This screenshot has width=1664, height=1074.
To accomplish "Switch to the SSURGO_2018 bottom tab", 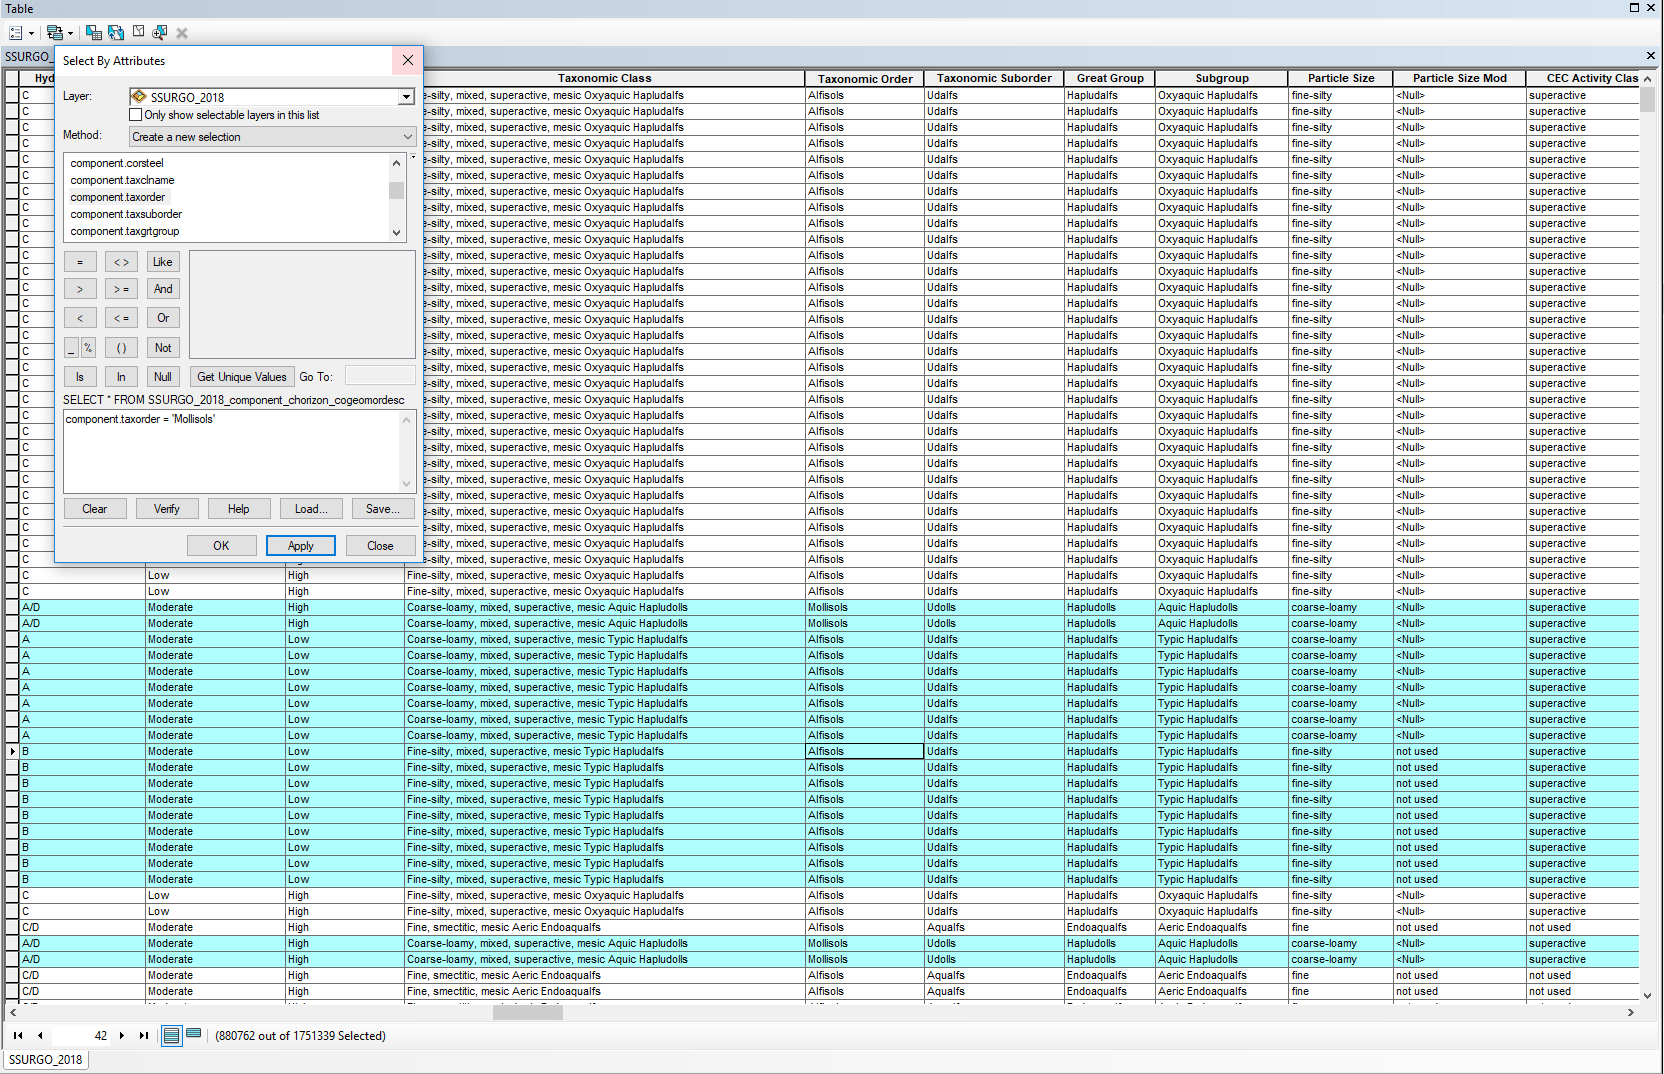I will [x=46, y=1060].
